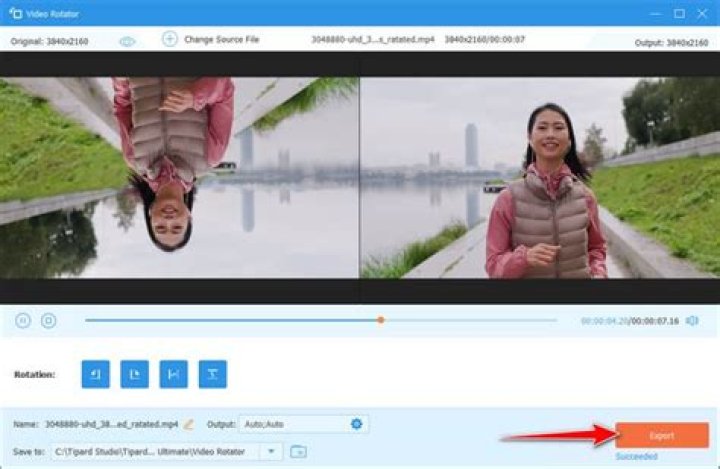Click the Output: 3840x2160 label
Image resolution: width=720 pixels, height=469 pixels.
[671, 43]
